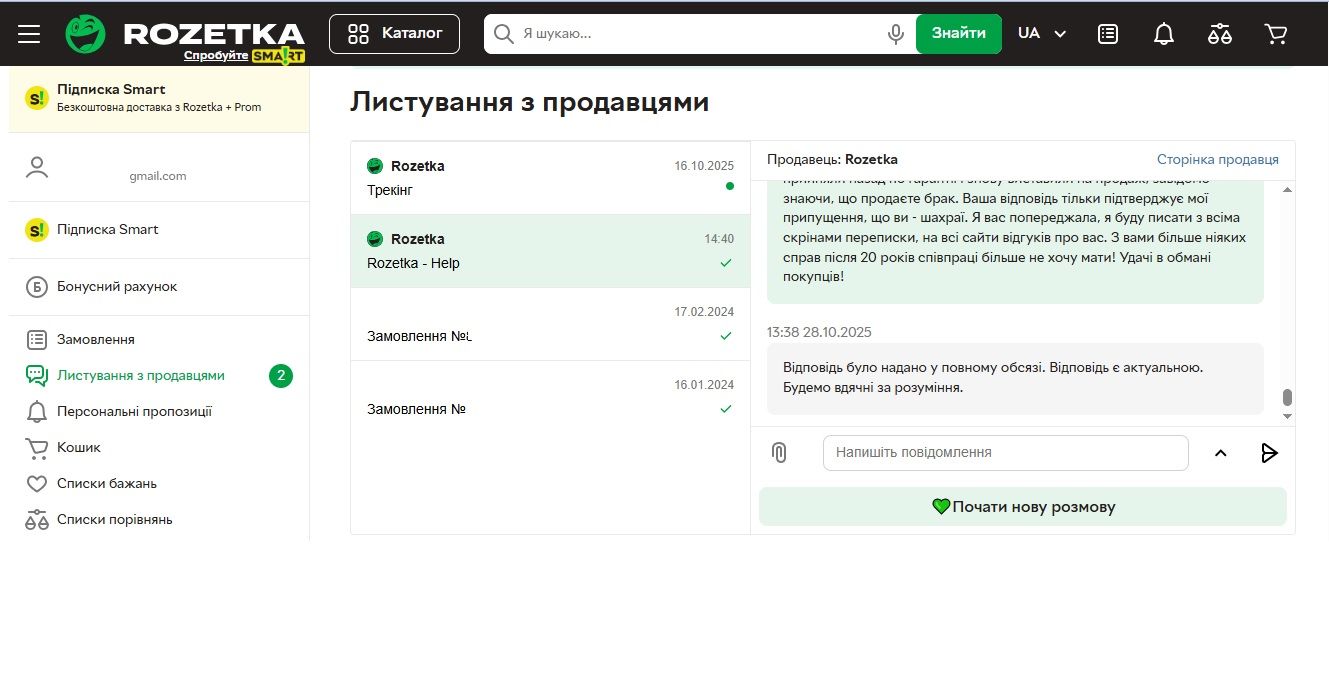Image resolution: width=1329 pixels, height=698 pixels.
Task: Click the chat scrollbar thumb
Action: 1287,398
